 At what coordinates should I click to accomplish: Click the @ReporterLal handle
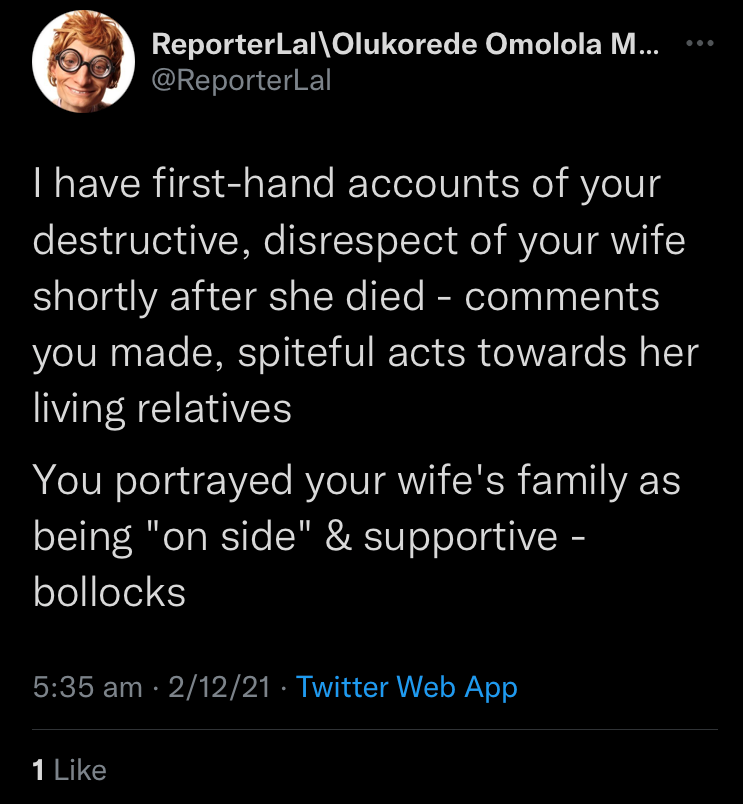click(240, 80)
